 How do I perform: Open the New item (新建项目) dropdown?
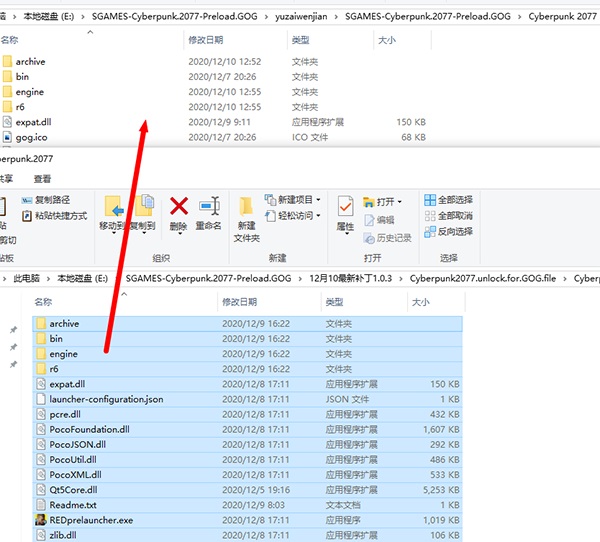294,200
